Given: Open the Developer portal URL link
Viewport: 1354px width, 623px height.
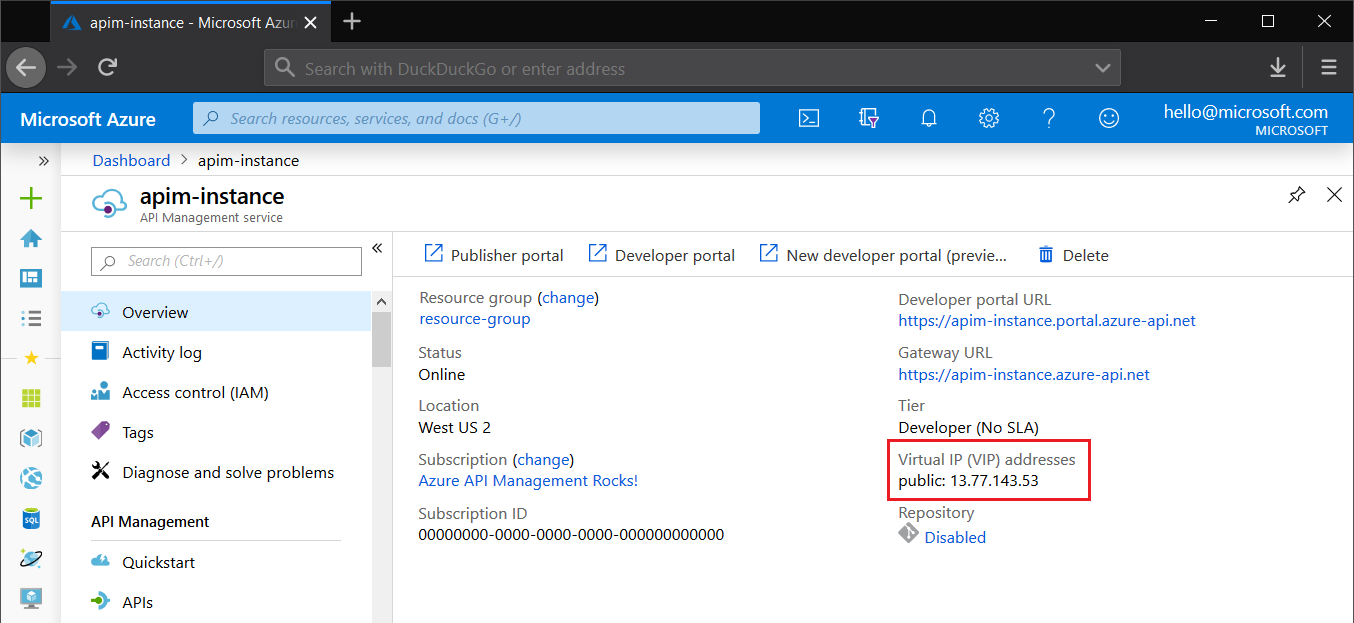Looking at the screenshot, I should (x=1047, y=321).
